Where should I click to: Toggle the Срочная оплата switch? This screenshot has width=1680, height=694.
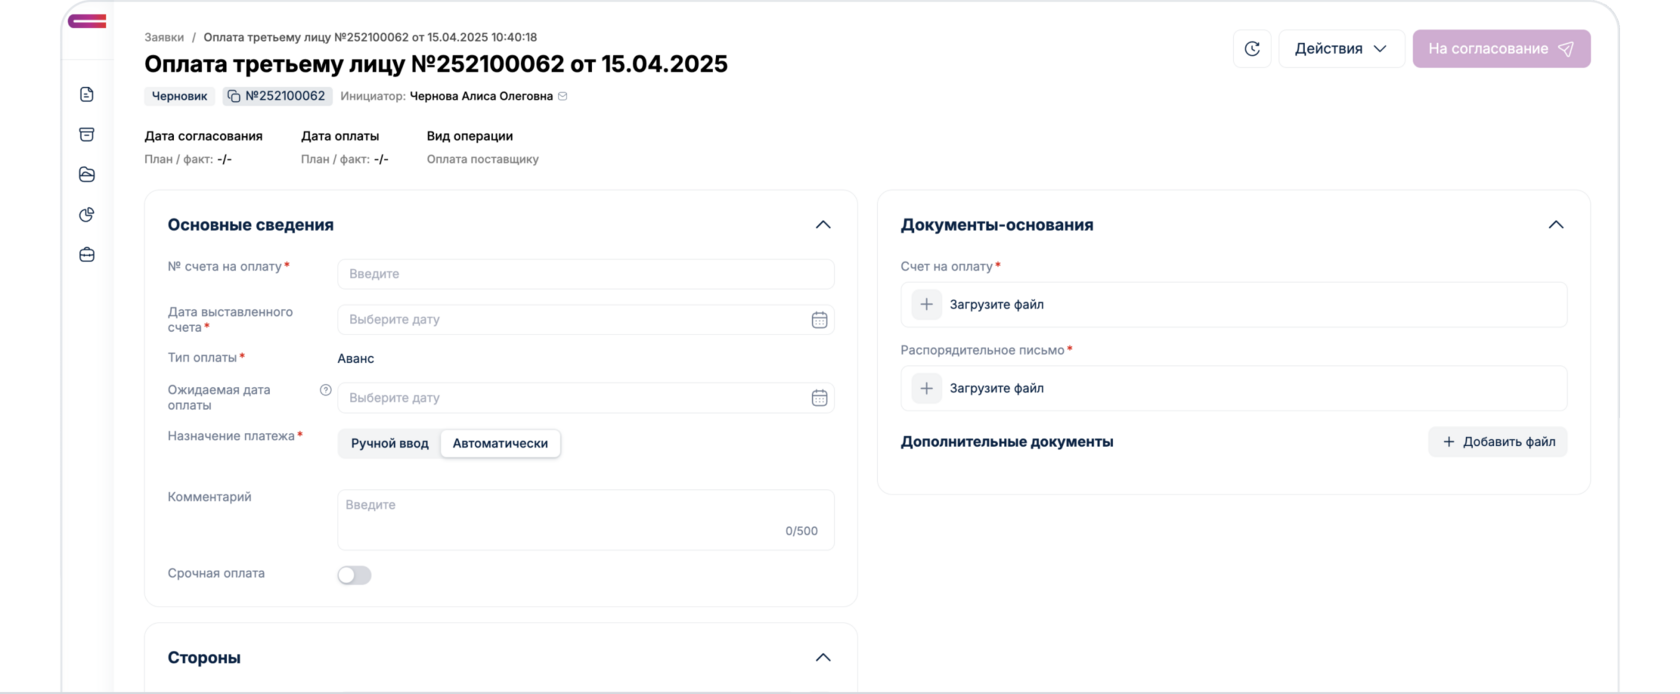(x=354, y=575)
